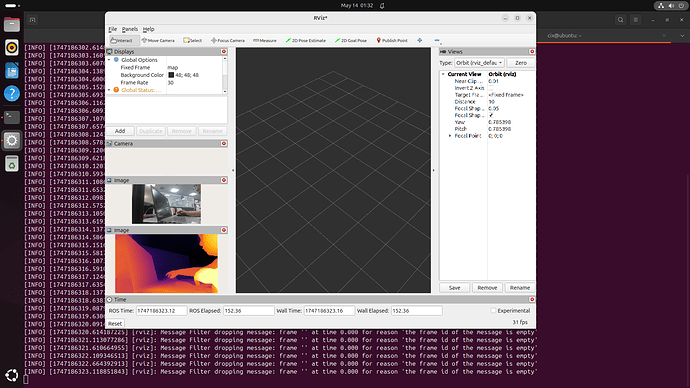Toggle the Invert Z Axis checkbox
The height and width of the screenshot is (388, 690).
pos(491,88)
